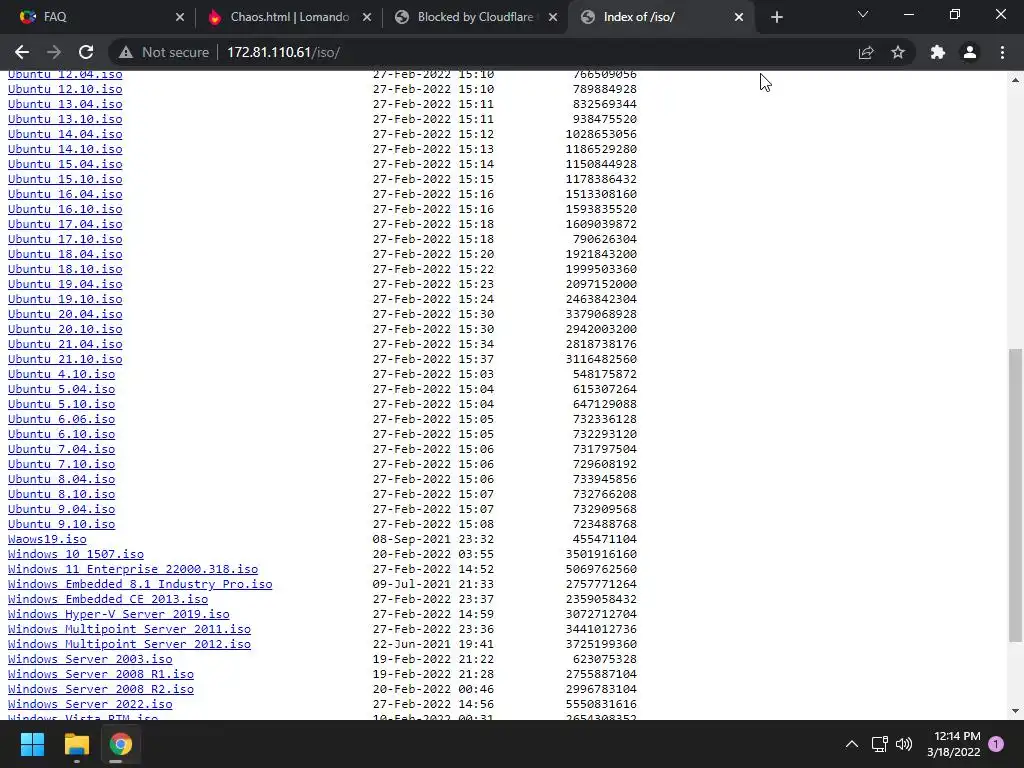Click the Chrome taskbar icon

[x=120, y=744]
